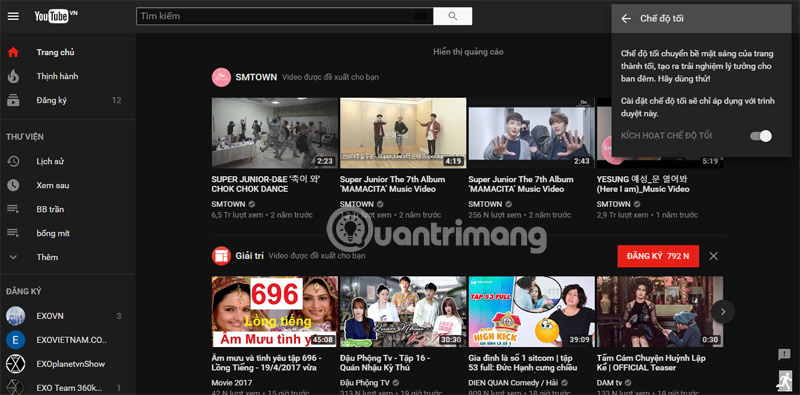
Task: Click the Thịnh hành flame icon
Action: click(13, 76)
